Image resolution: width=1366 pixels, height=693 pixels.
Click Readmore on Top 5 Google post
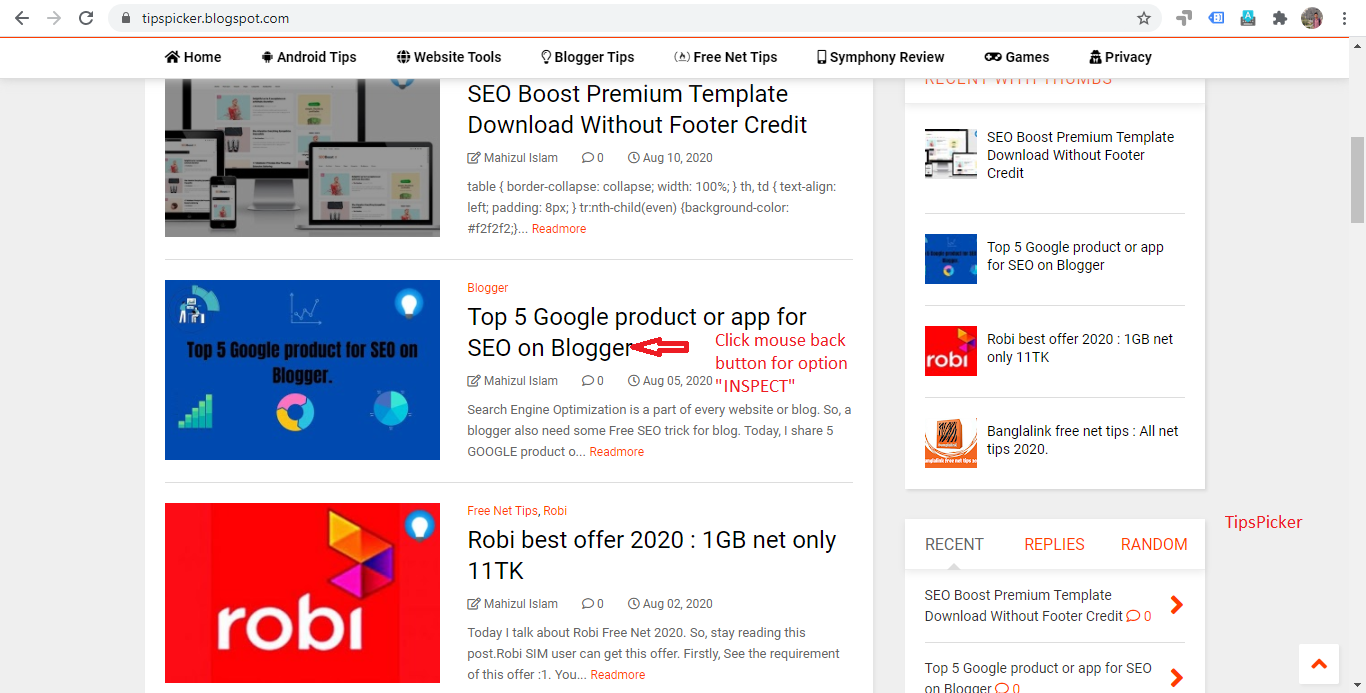click(x=617, y=452)
